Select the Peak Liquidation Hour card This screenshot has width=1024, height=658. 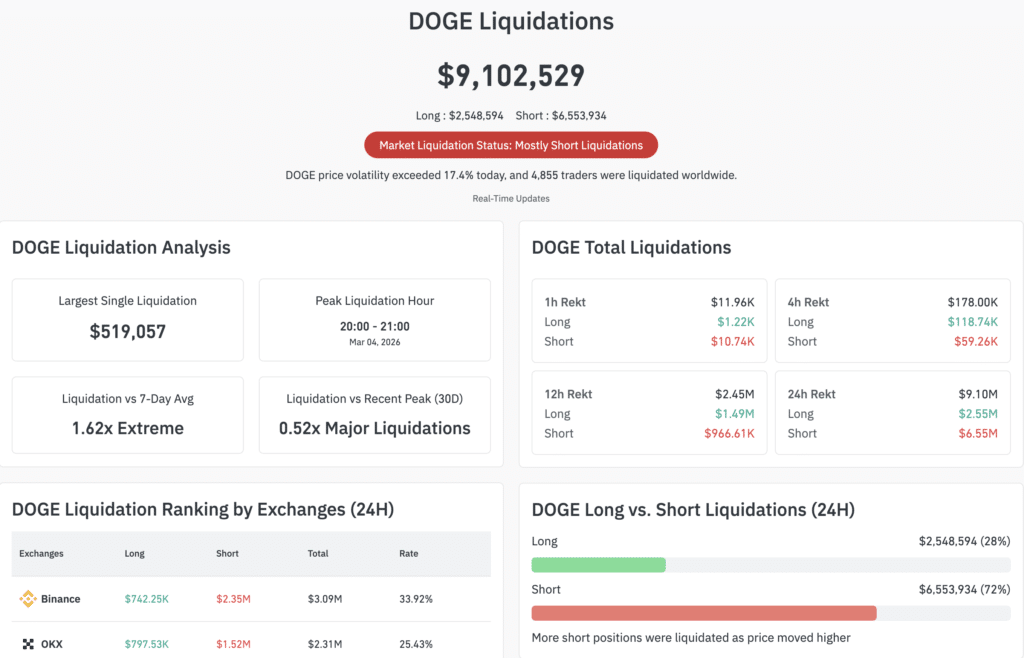coord(374,317)
